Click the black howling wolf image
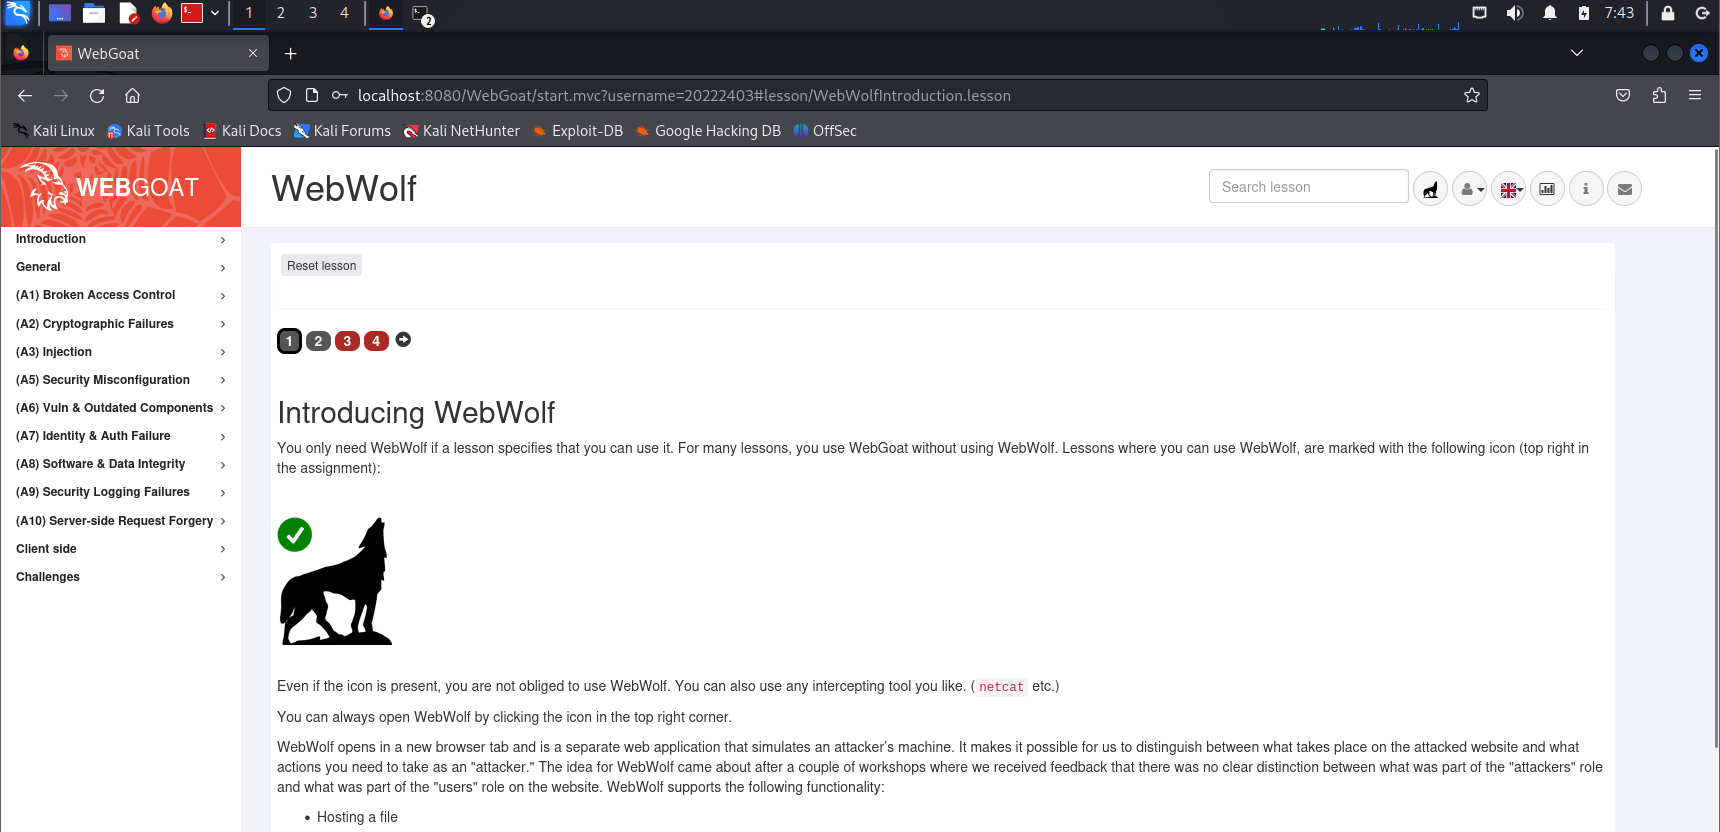This screenshot has height=832, width=1720. point(336,581)
